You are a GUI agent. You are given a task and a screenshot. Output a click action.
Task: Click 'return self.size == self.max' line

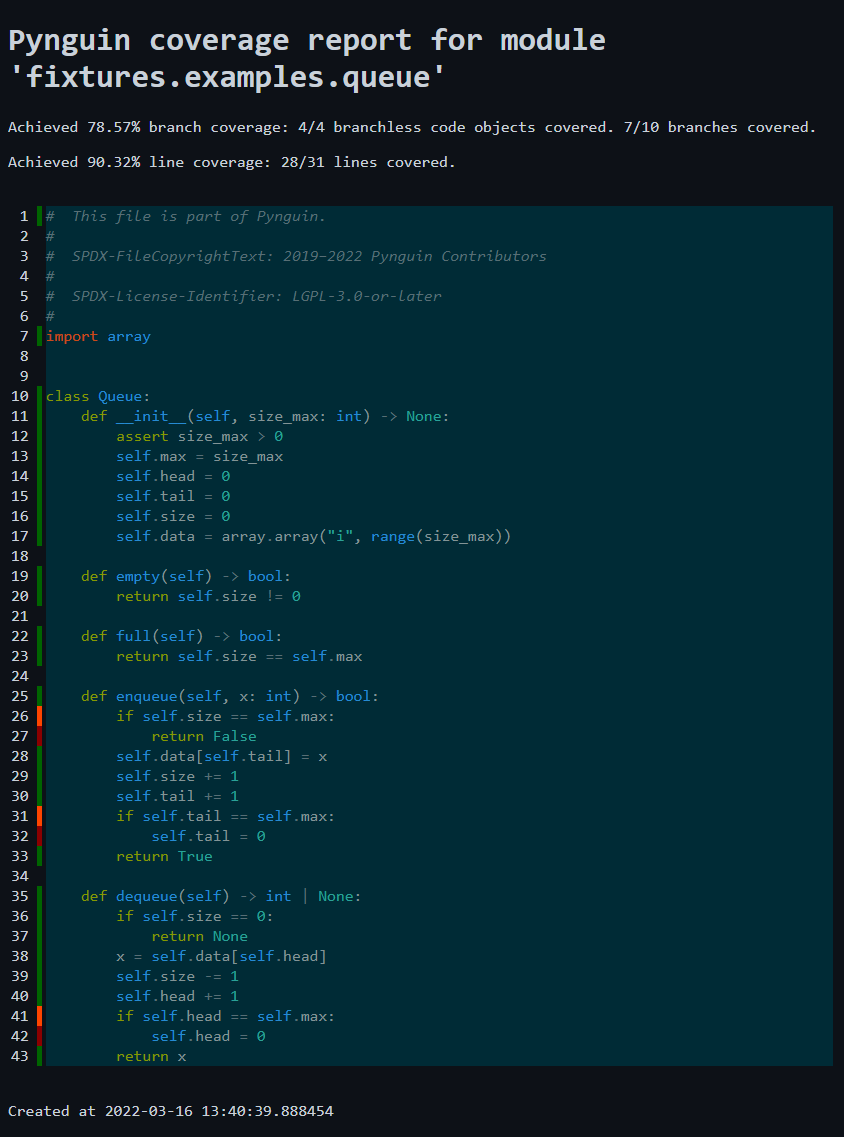tap(239, 656)
